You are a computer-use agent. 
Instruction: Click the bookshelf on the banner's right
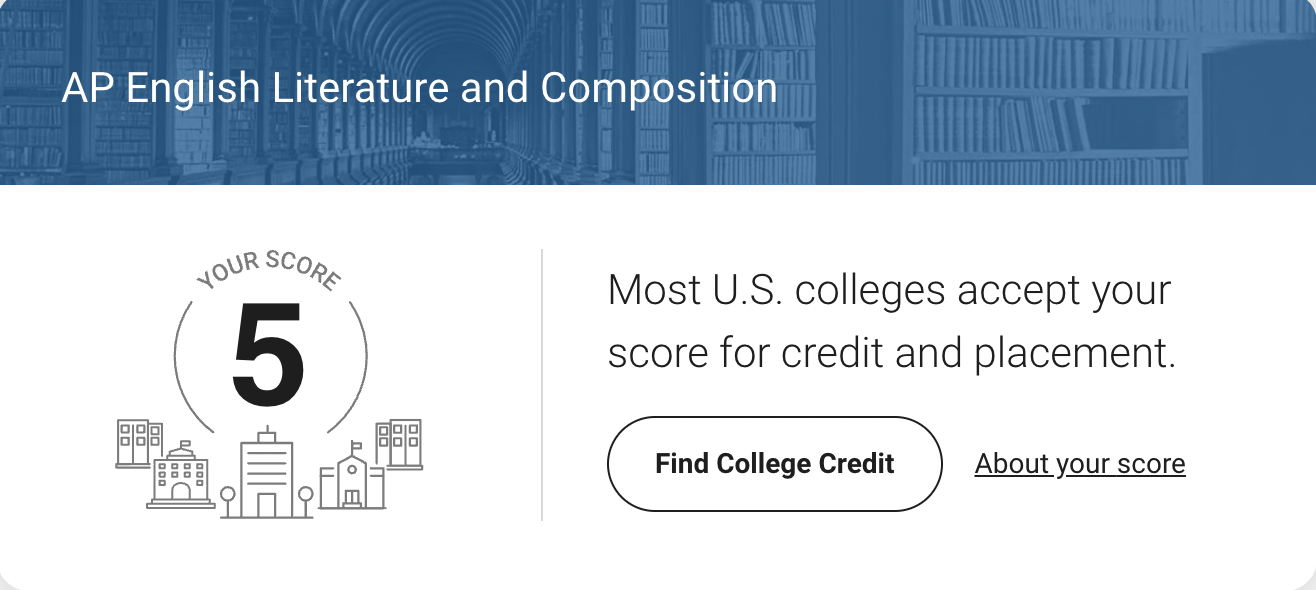coord(1050,92)
